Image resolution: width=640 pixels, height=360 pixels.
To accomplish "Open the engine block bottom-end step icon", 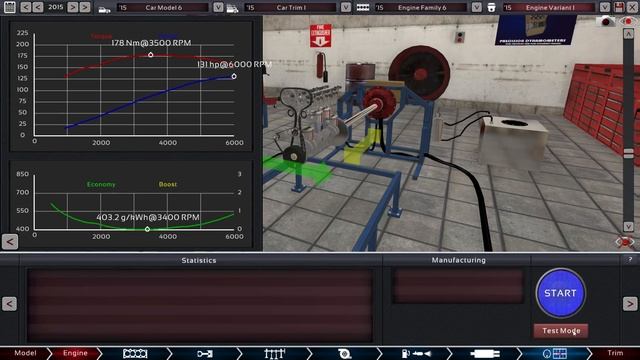I will point(135,353).
